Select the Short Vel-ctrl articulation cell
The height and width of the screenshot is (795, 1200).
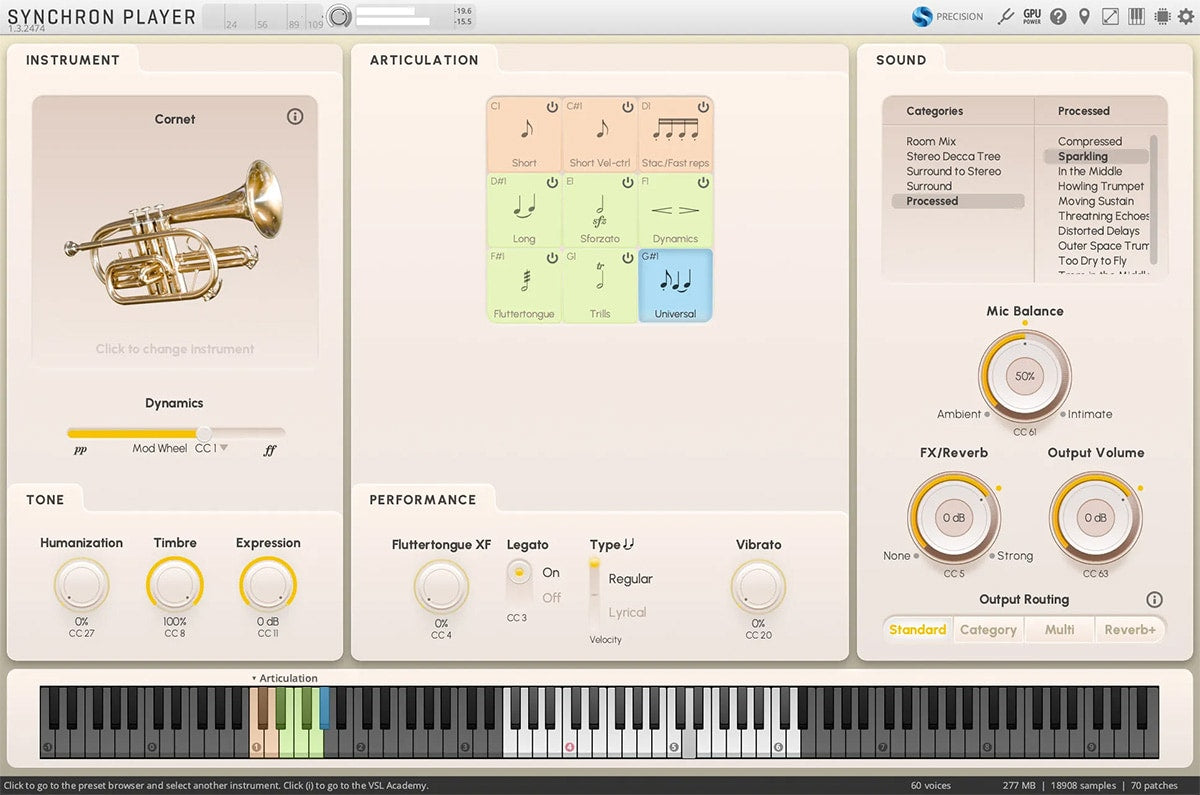pyautogui.click(x=600, y=134)
